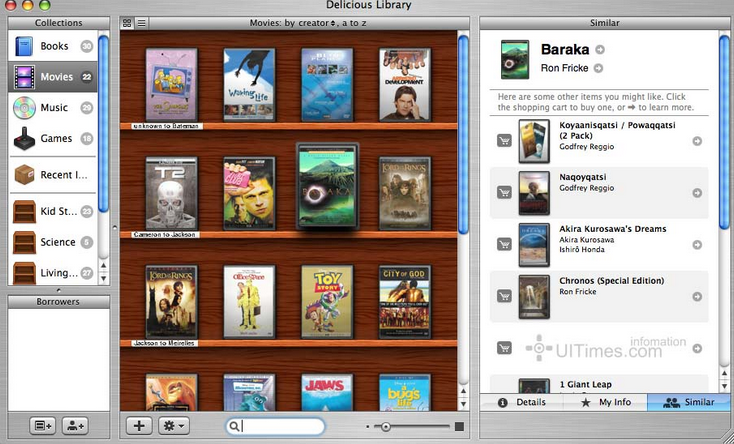The width and height of the screenshot is (734, 444).
Task: Select the City of God DVD cover
Action: point(404,302)
